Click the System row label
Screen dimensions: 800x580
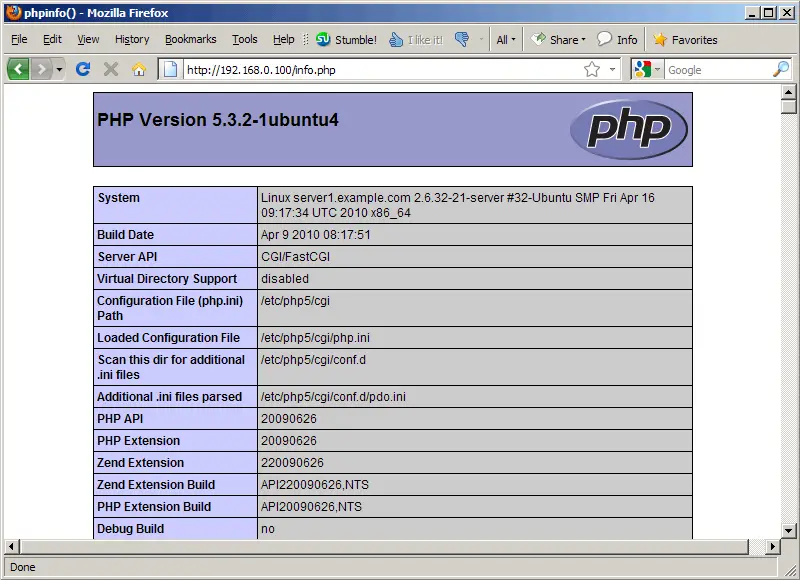click(118, 198)
